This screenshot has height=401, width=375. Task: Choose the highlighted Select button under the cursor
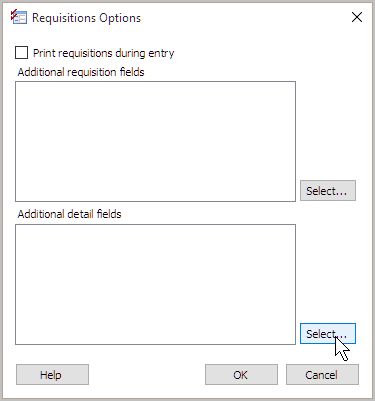coord(328,333)
